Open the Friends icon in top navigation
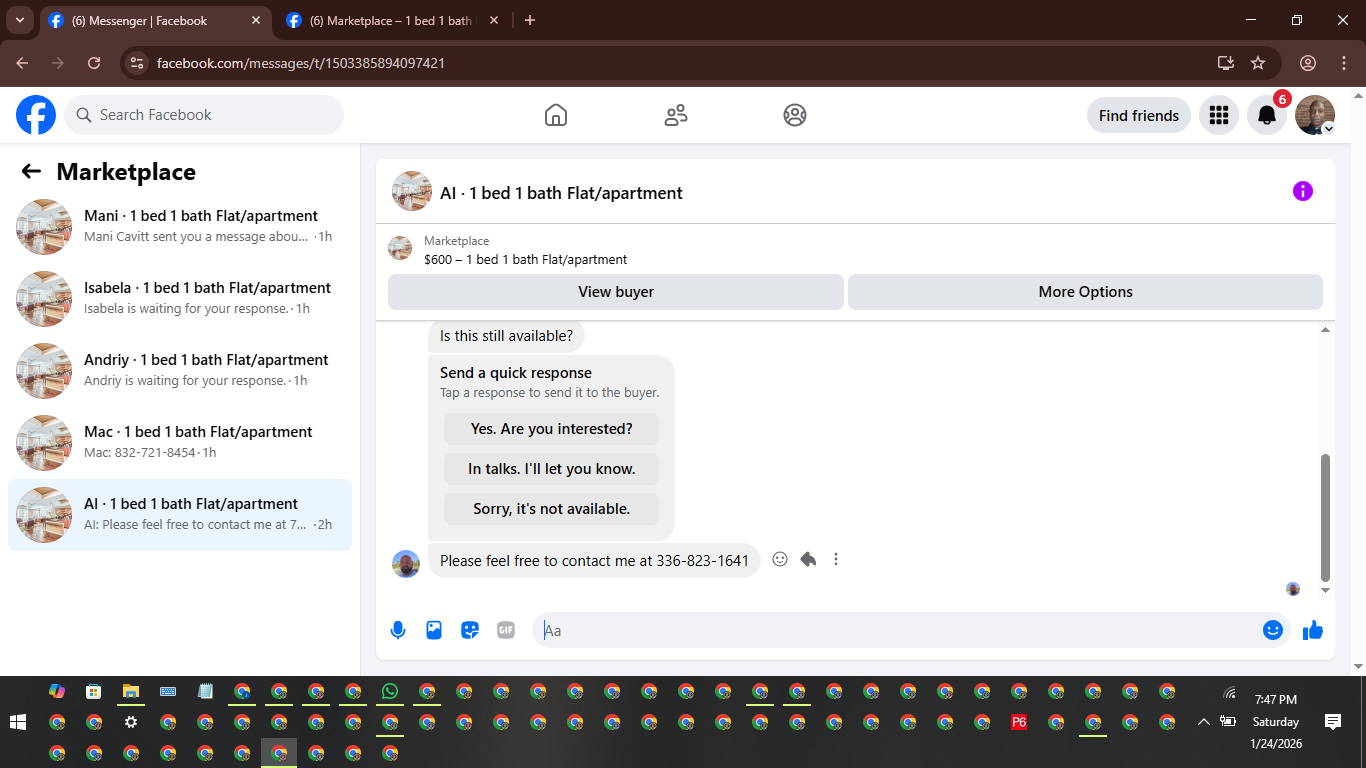 676,115
